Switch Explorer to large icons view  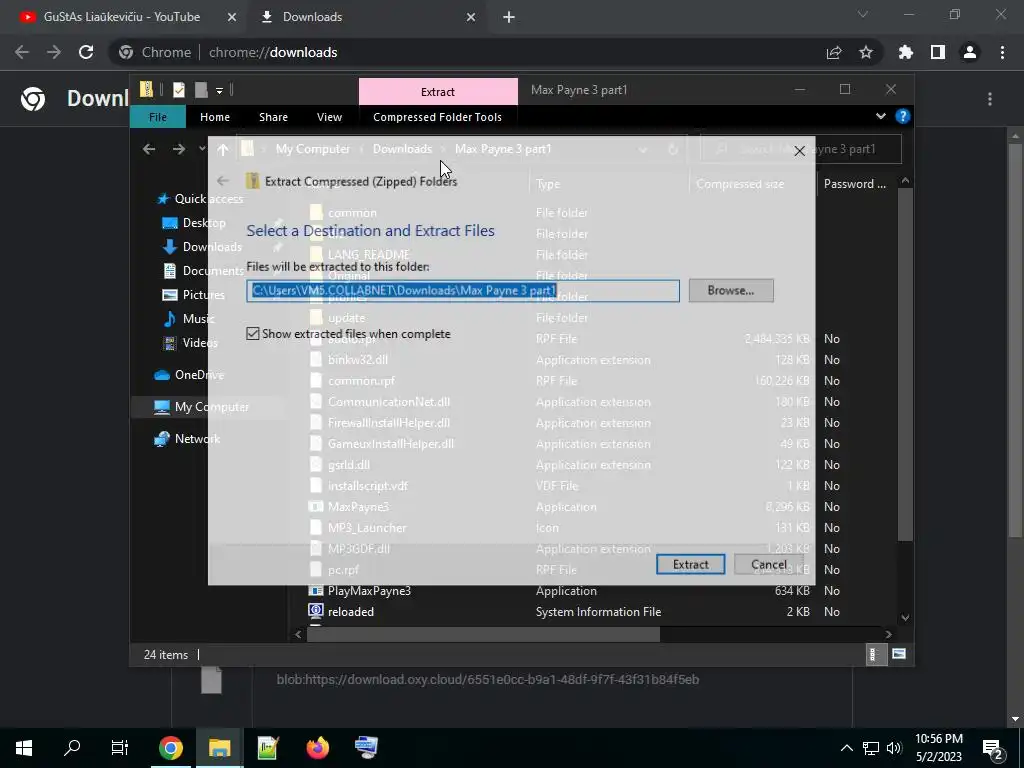click(x=899, y=654)
